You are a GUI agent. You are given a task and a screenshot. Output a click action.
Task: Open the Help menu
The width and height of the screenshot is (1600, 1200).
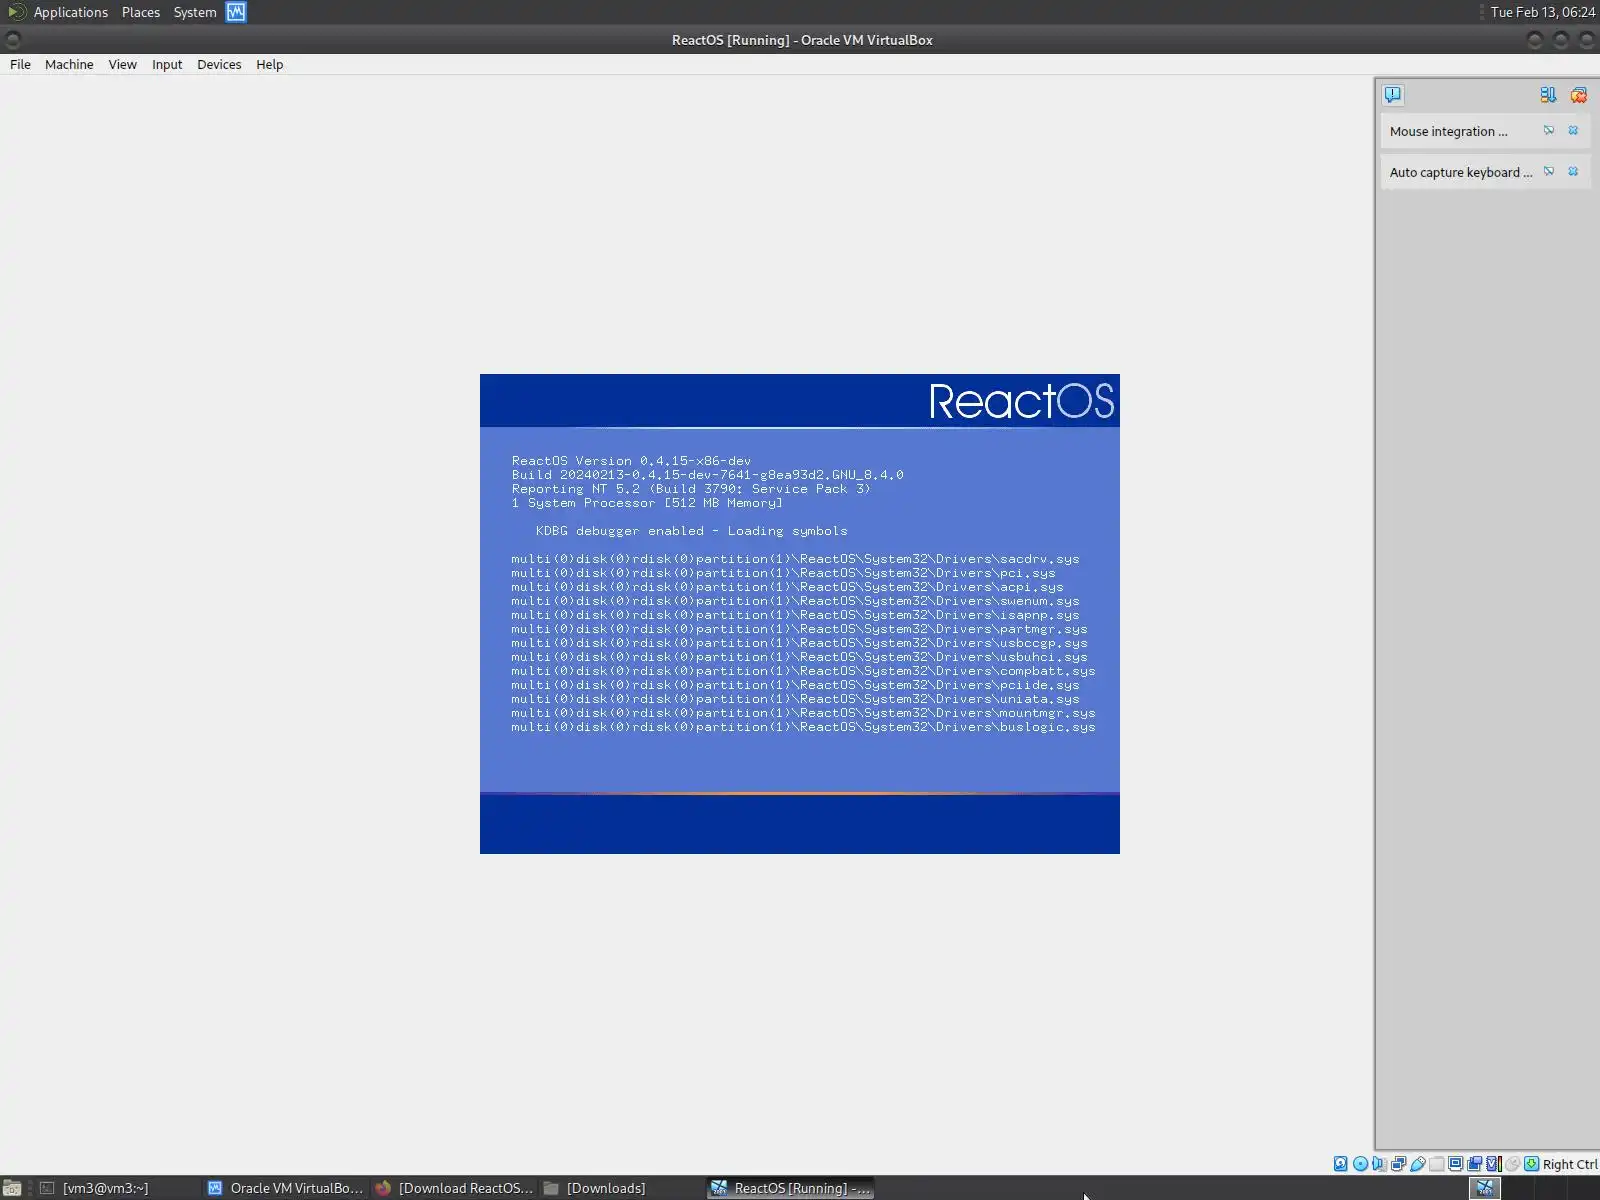click(269, 64)
